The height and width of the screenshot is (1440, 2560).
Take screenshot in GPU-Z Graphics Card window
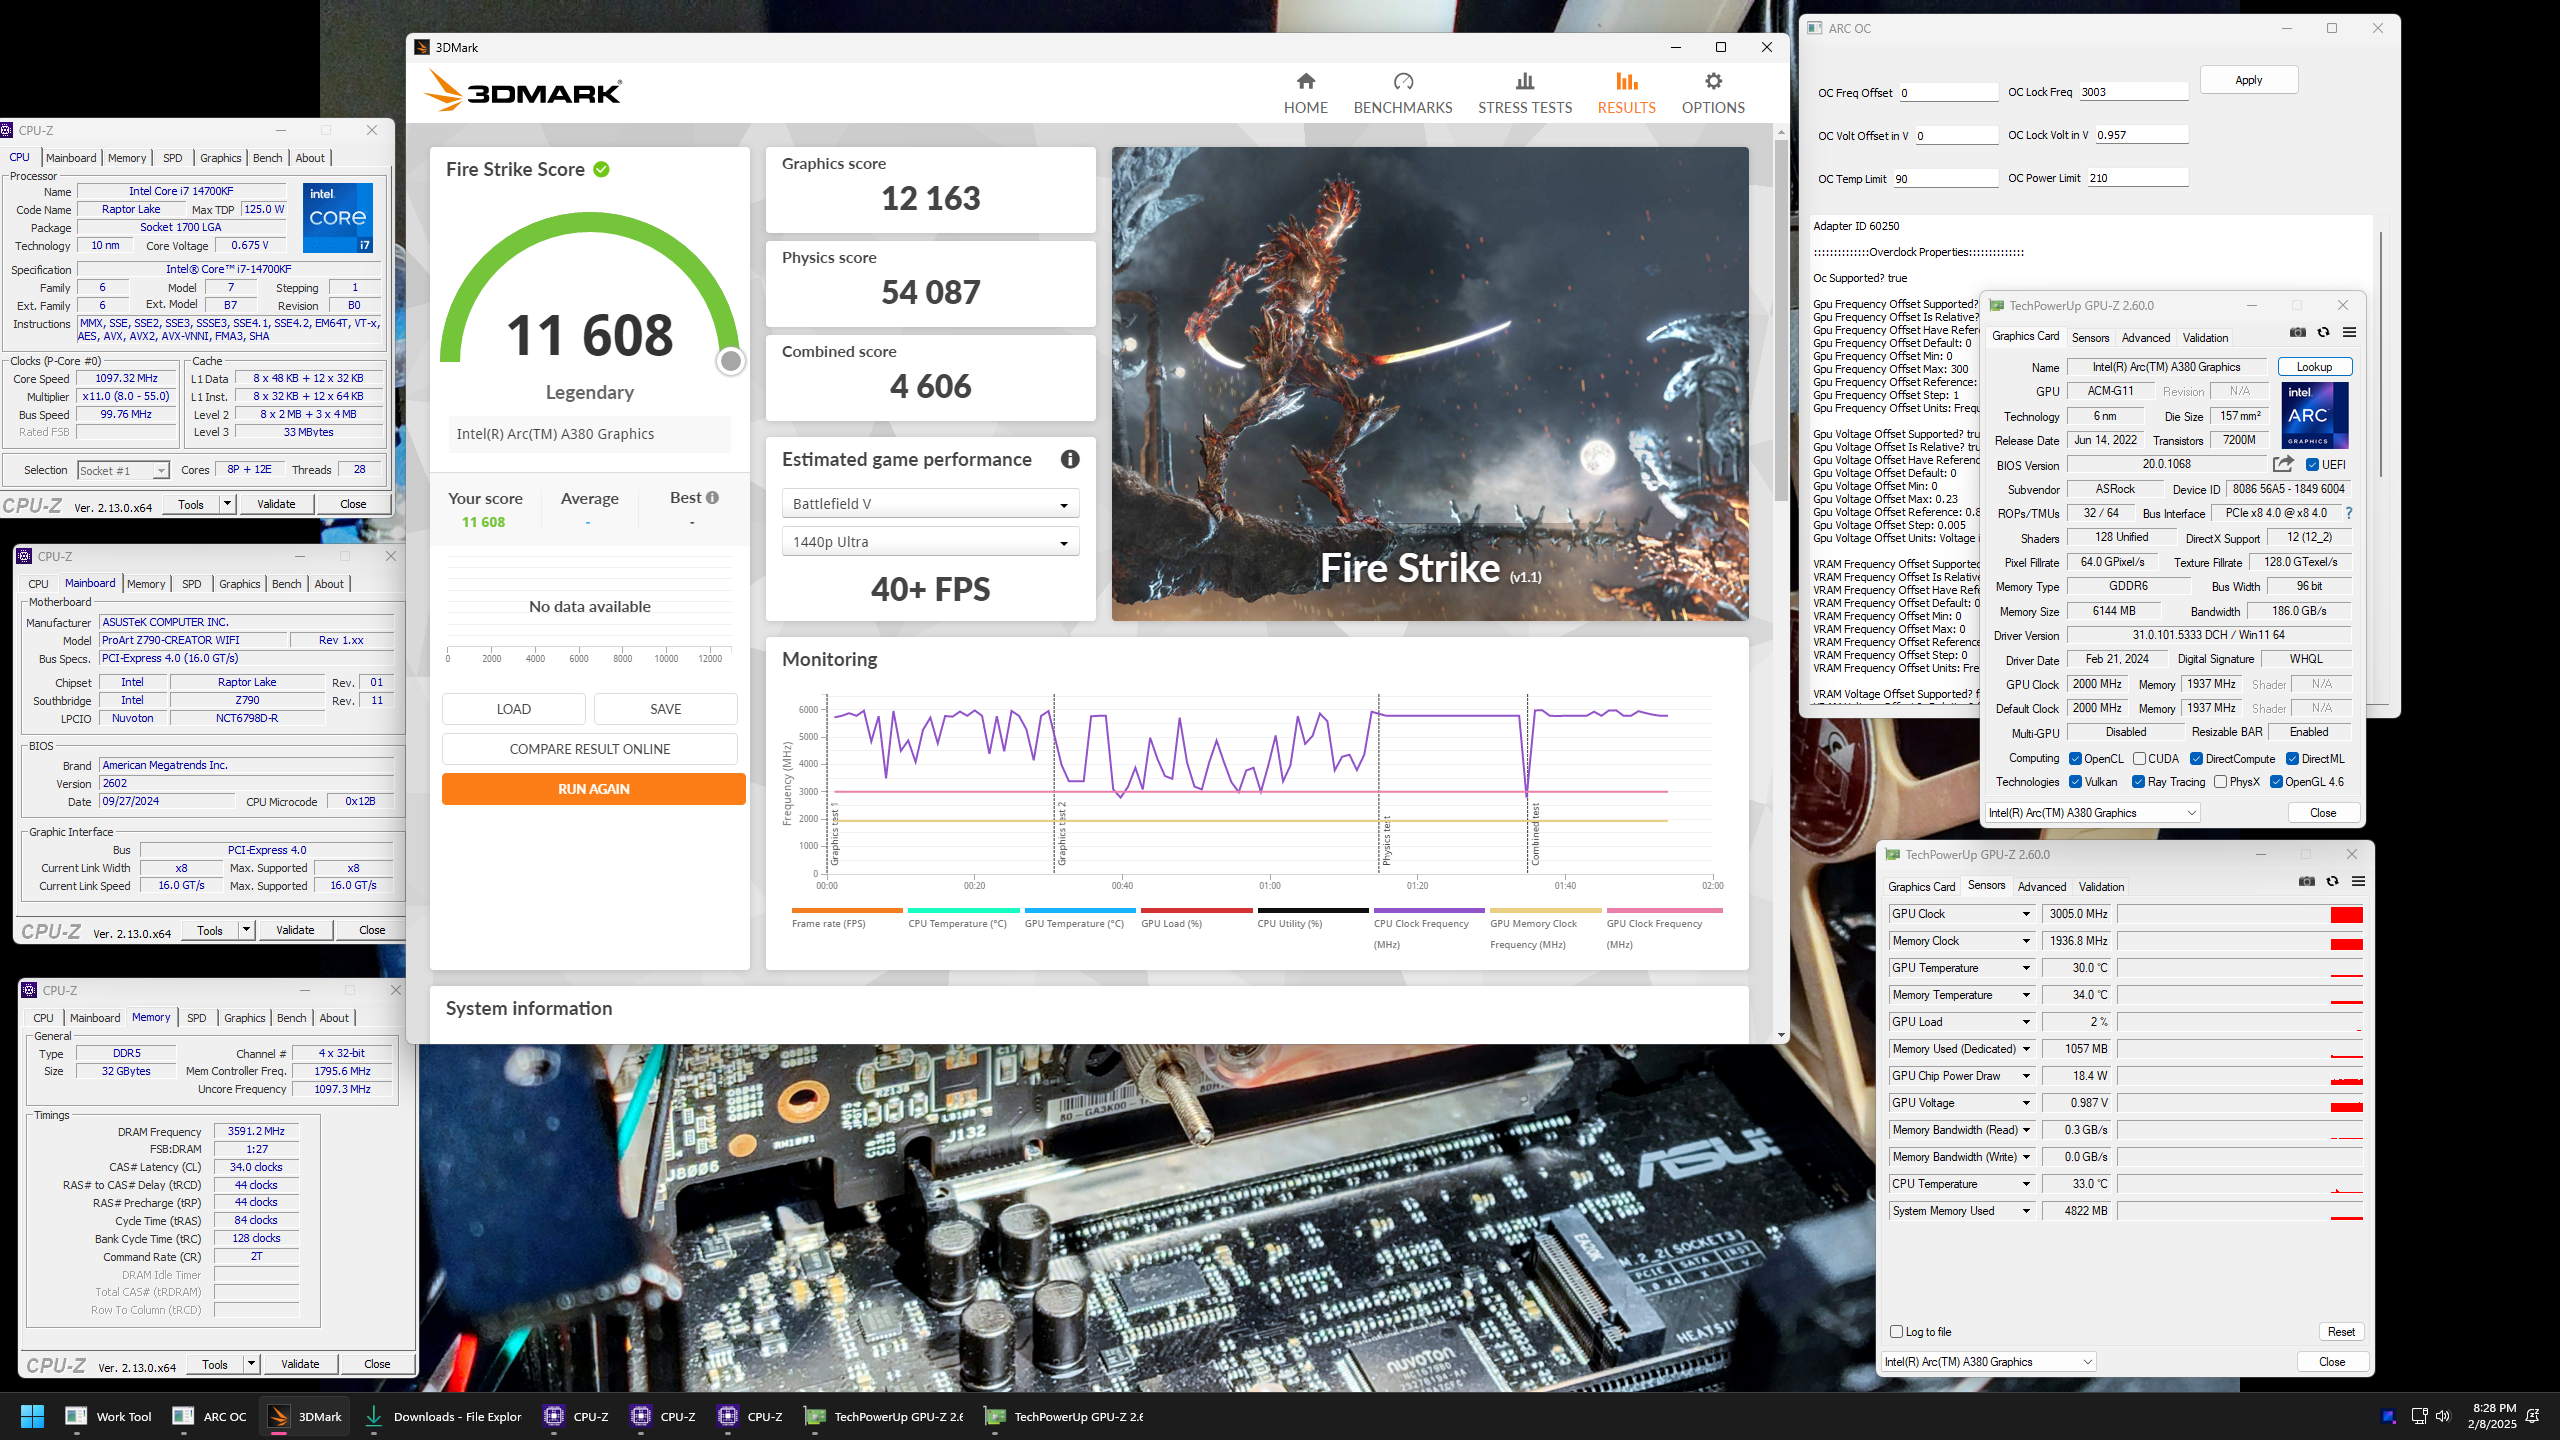click(2298, 332)
